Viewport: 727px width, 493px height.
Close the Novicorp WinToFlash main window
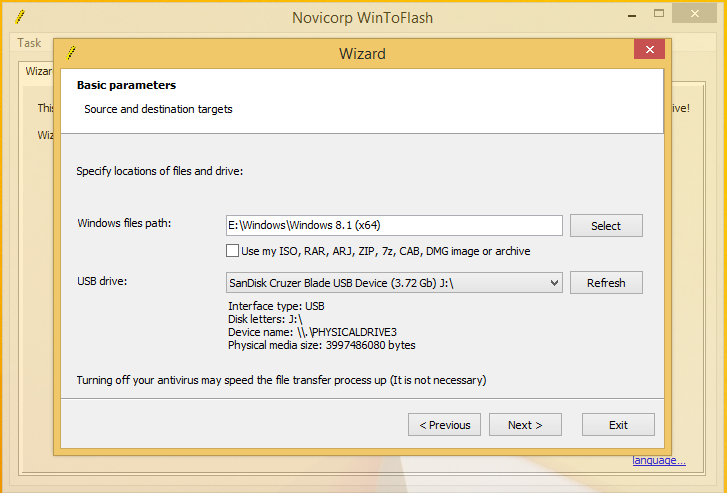coord(695,14)
